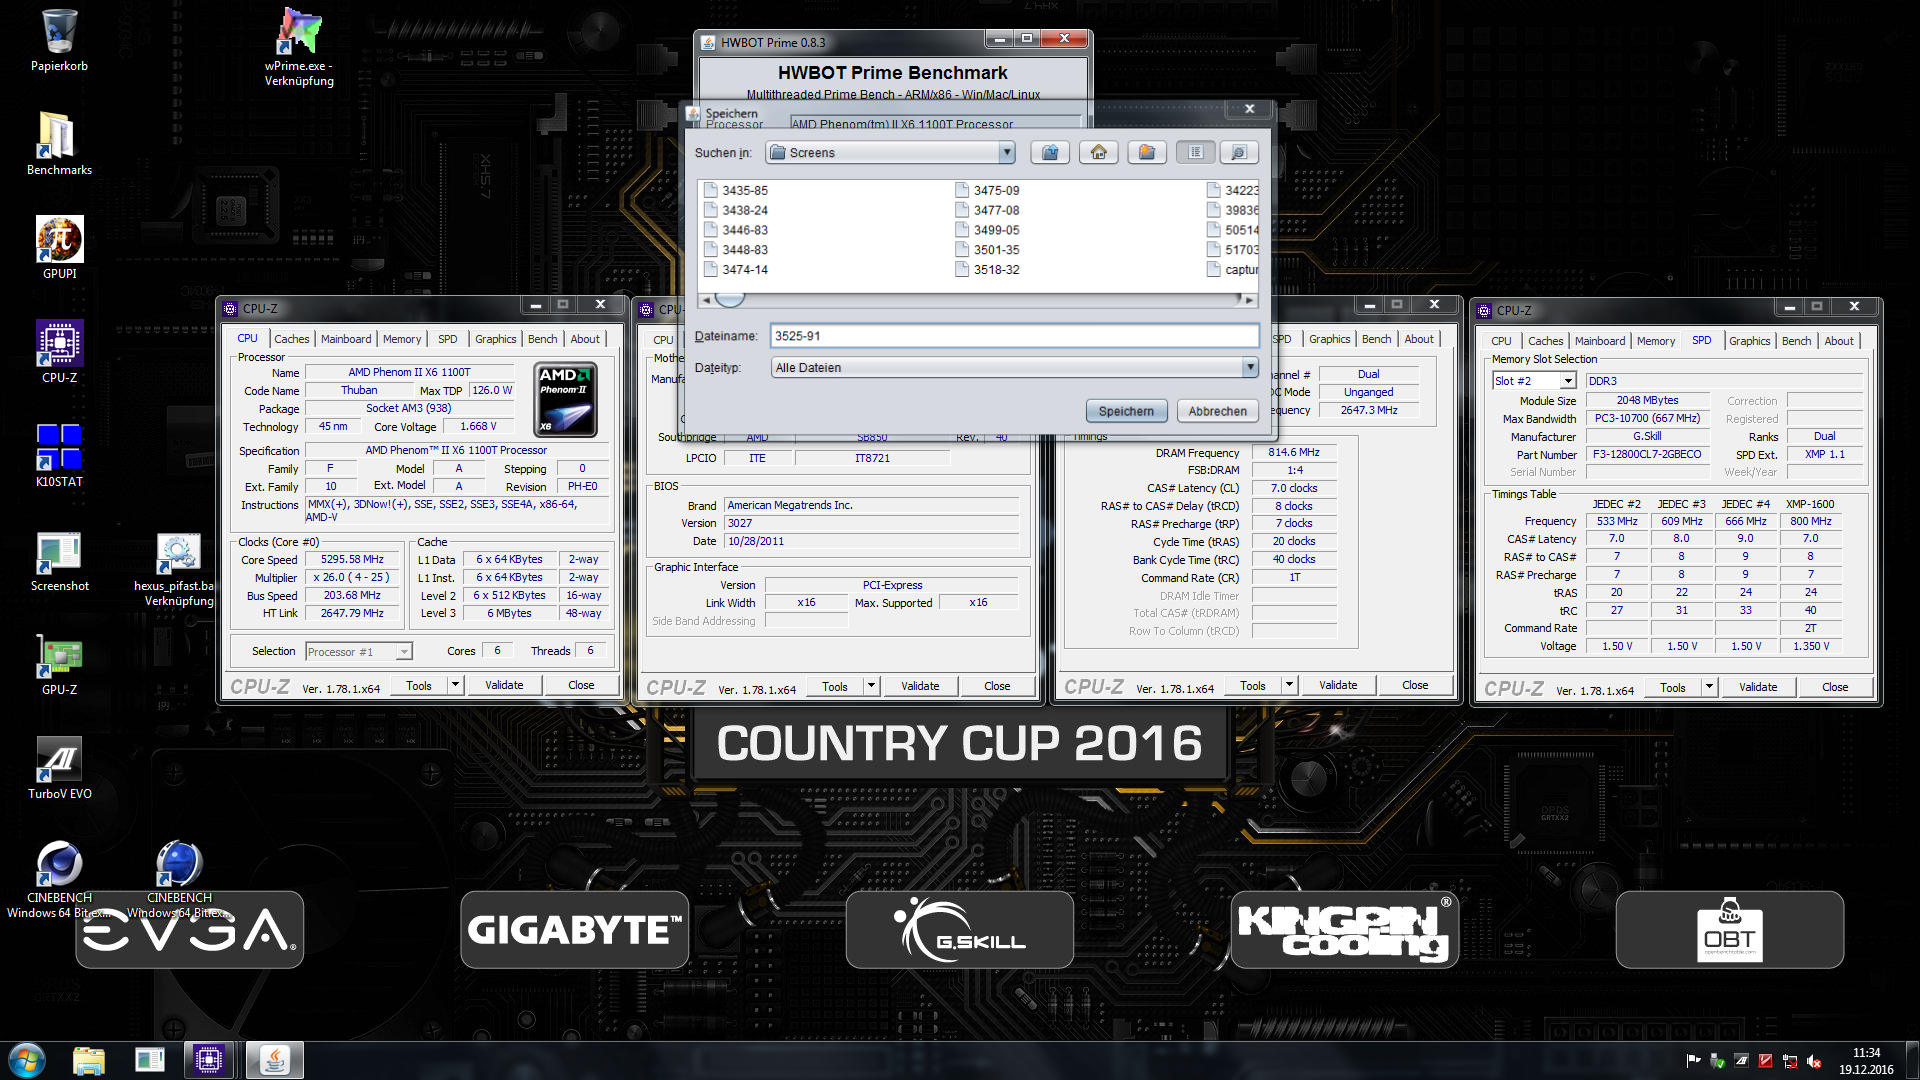Open the Slot #2 memory slot dropdown
The image size is (1920, 1080).
pyautogui.click(x=1568, y=381)
